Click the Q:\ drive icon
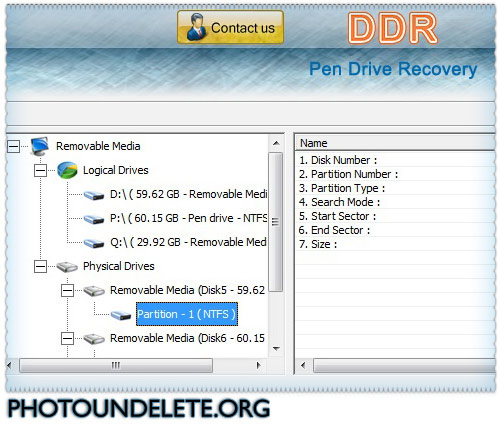The width and height of the screenshot is (500, 425). click(x=94, y=243)
